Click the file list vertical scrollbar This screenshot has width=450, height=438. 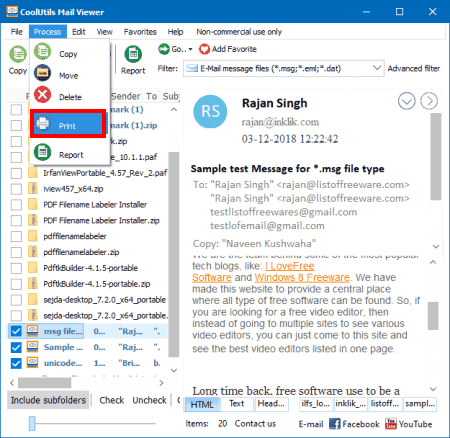174,255
